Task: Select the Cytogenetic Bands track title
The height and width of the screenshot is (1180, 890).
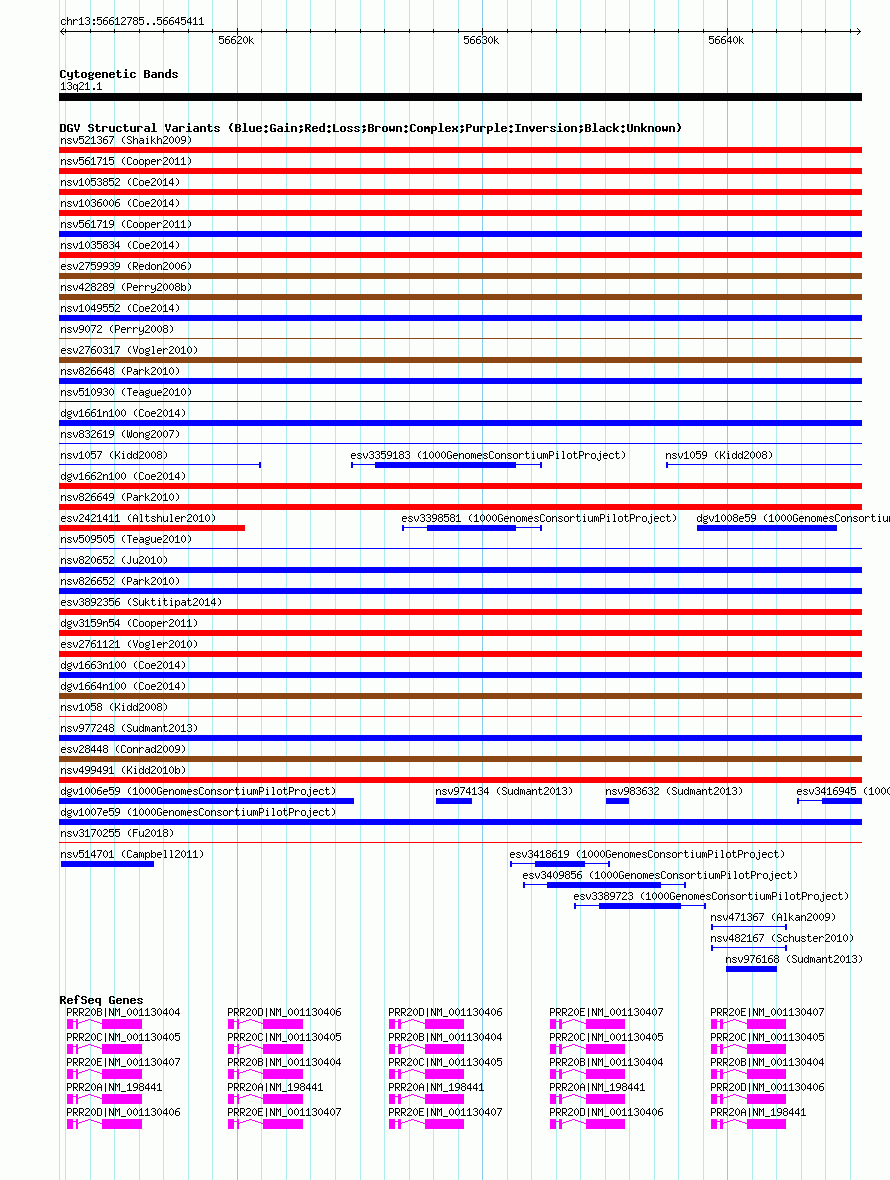Action: [x=119, y=74]
